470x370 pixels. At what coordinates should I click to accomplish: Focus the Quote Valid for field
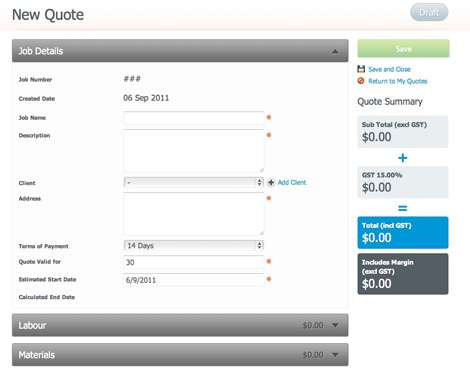click(194, 262)
